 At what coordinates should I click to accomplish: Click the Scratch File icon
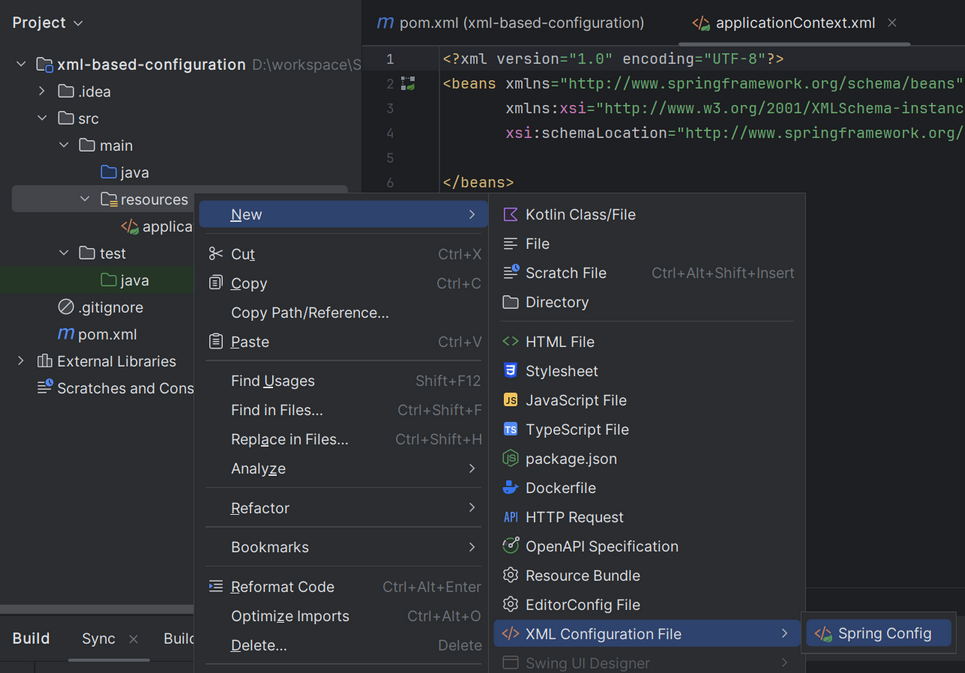(x=511, y=273)
